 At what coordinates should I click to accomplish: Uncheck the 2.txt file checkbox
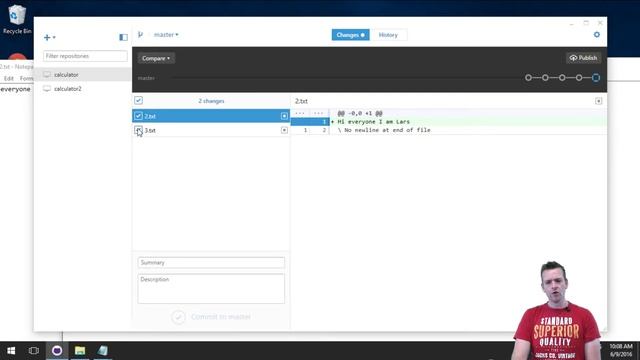pyautogui.click(x=138, y=116)
